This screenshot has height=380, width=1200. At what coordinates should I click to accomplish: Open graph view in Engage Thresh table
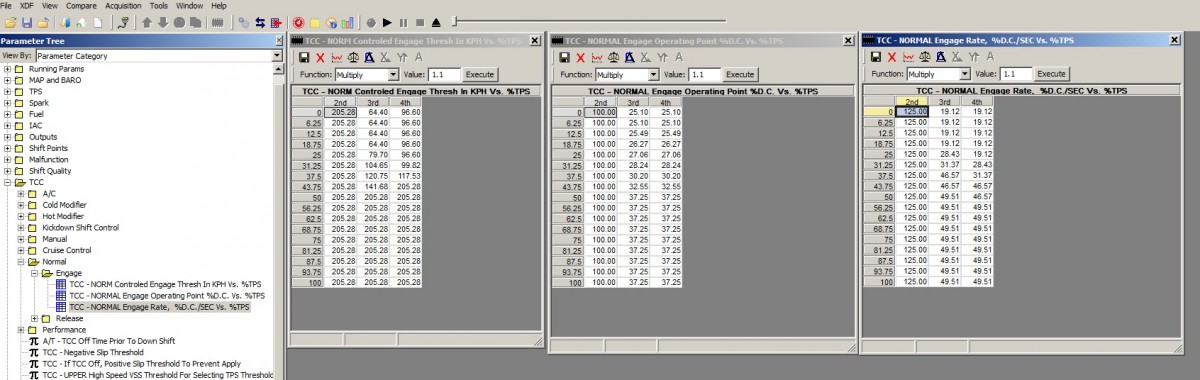pos(337,57)
